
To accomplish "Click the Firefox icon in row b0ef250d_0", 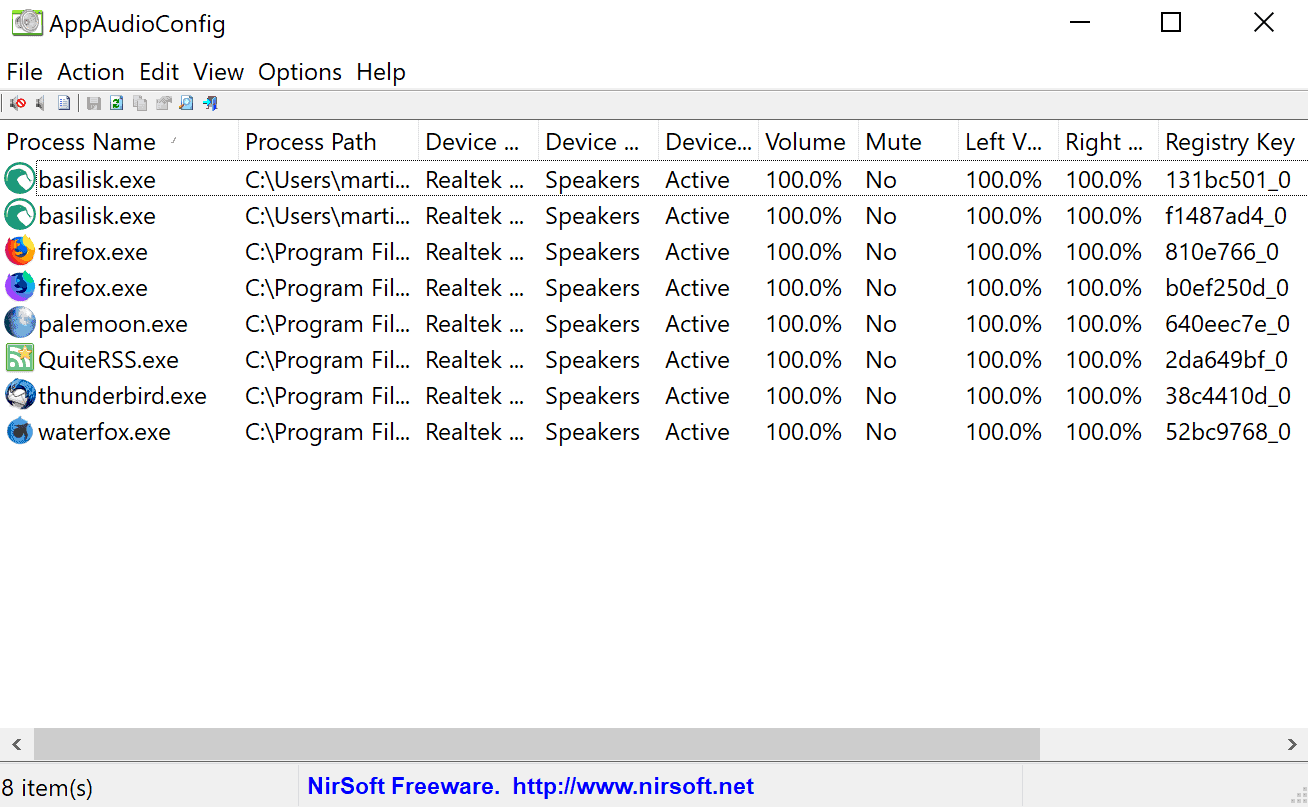I will click(x=19, y=288).
